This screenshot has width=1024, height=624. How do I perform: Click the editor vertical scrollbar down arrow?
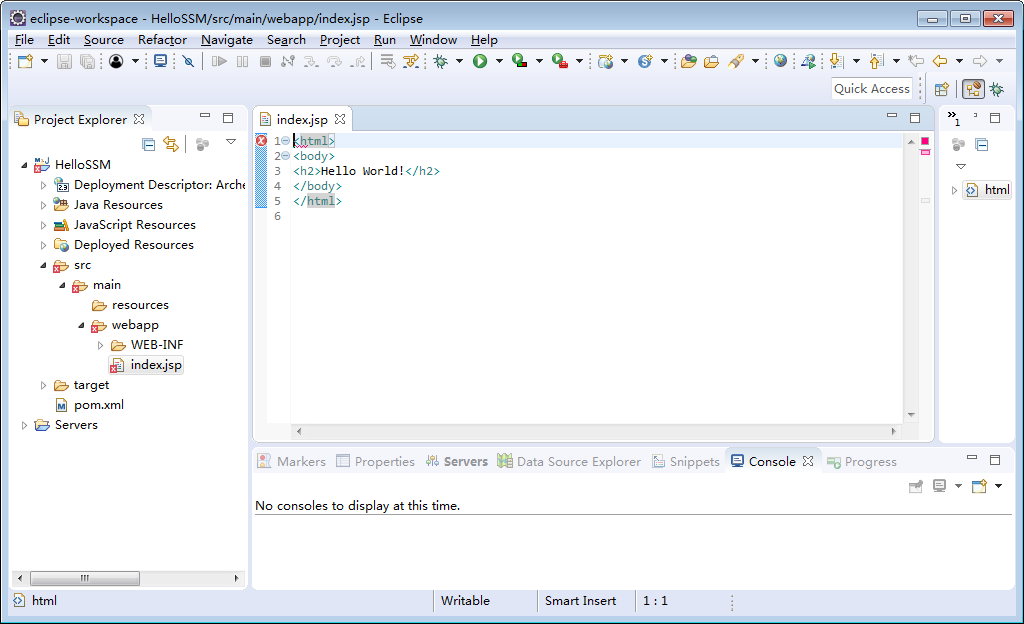coord(911,415)
